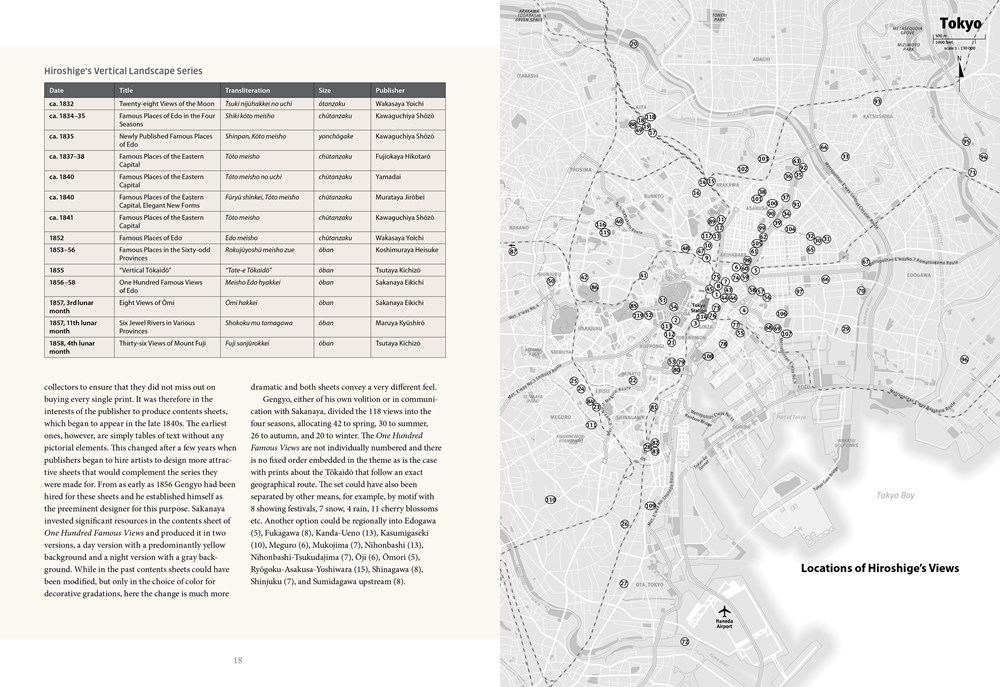Select map marker 29 east of center
1000x687 pixels.
coord(846,329)
